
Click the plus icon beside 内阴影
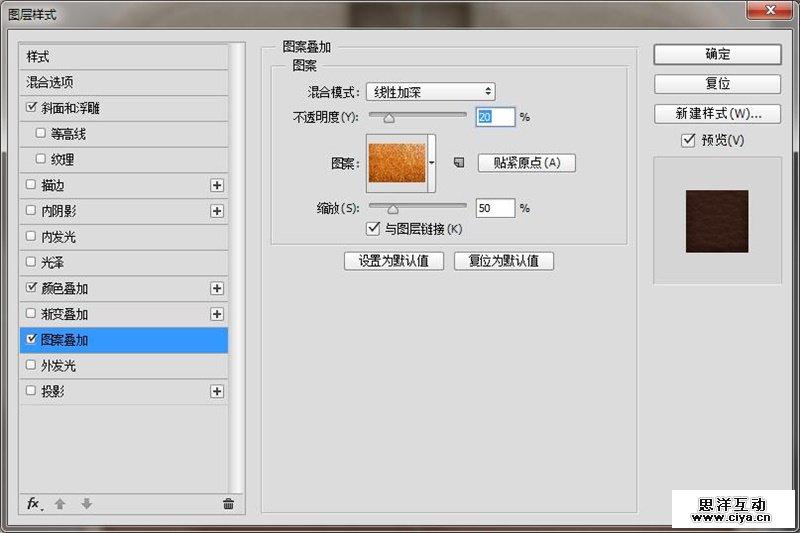[217, 211]
